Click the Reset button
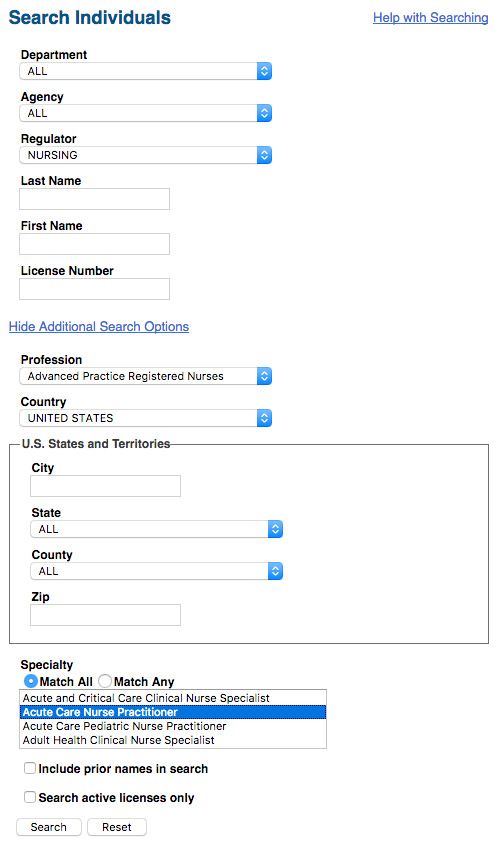Viewport: 501px width, 849px height. (116, 827)
